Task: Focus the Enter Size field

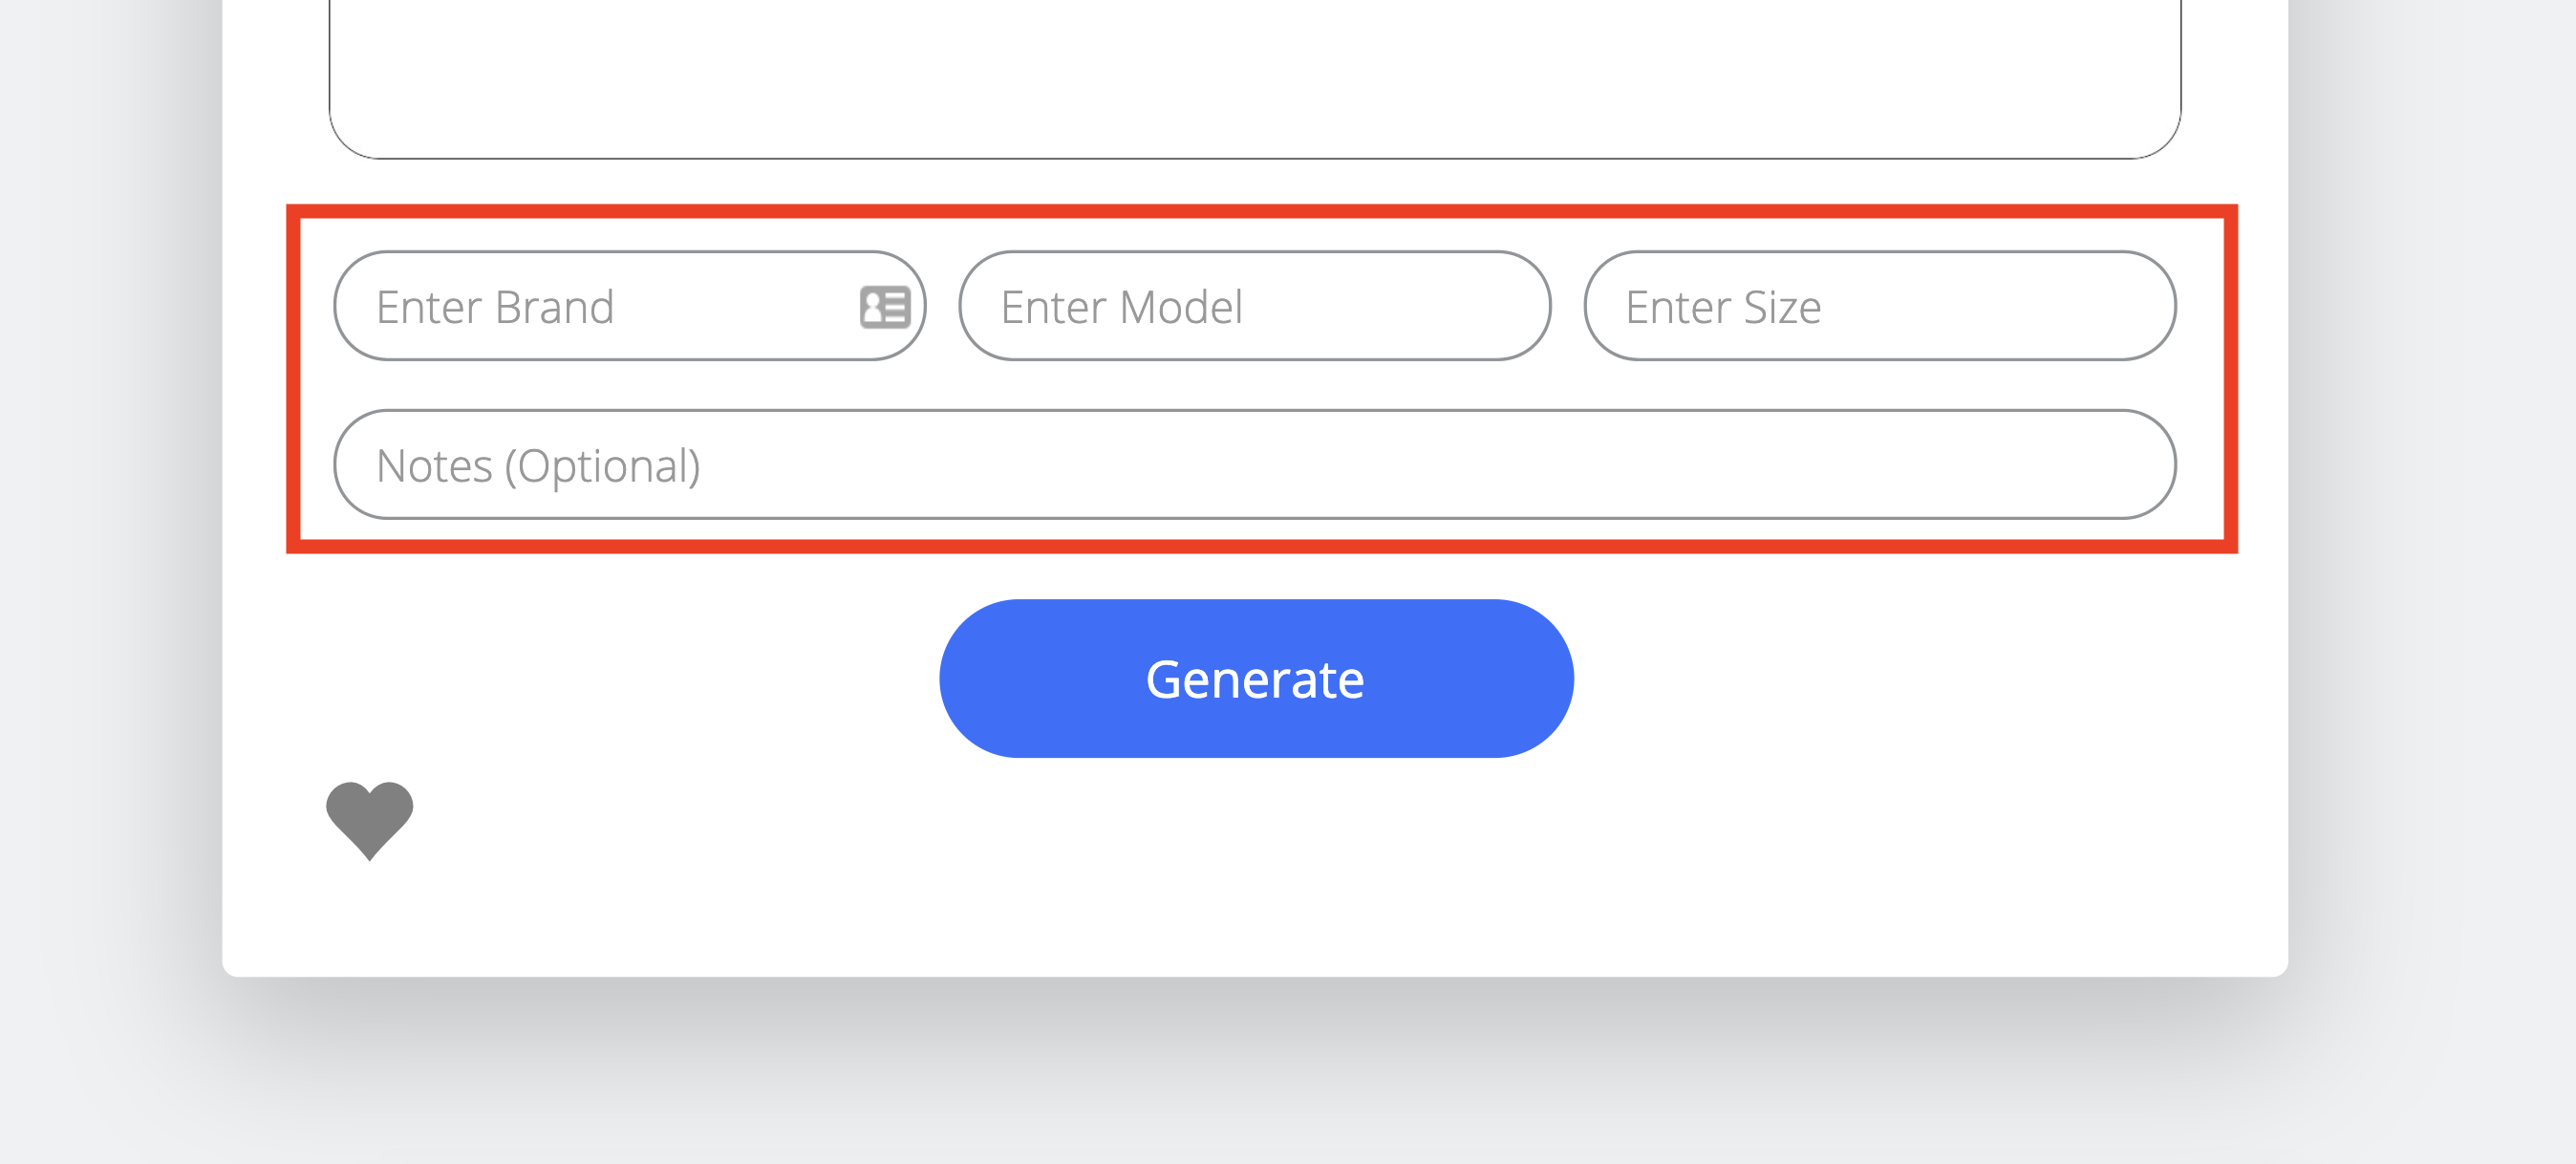Action: (x=1880, y=306)
